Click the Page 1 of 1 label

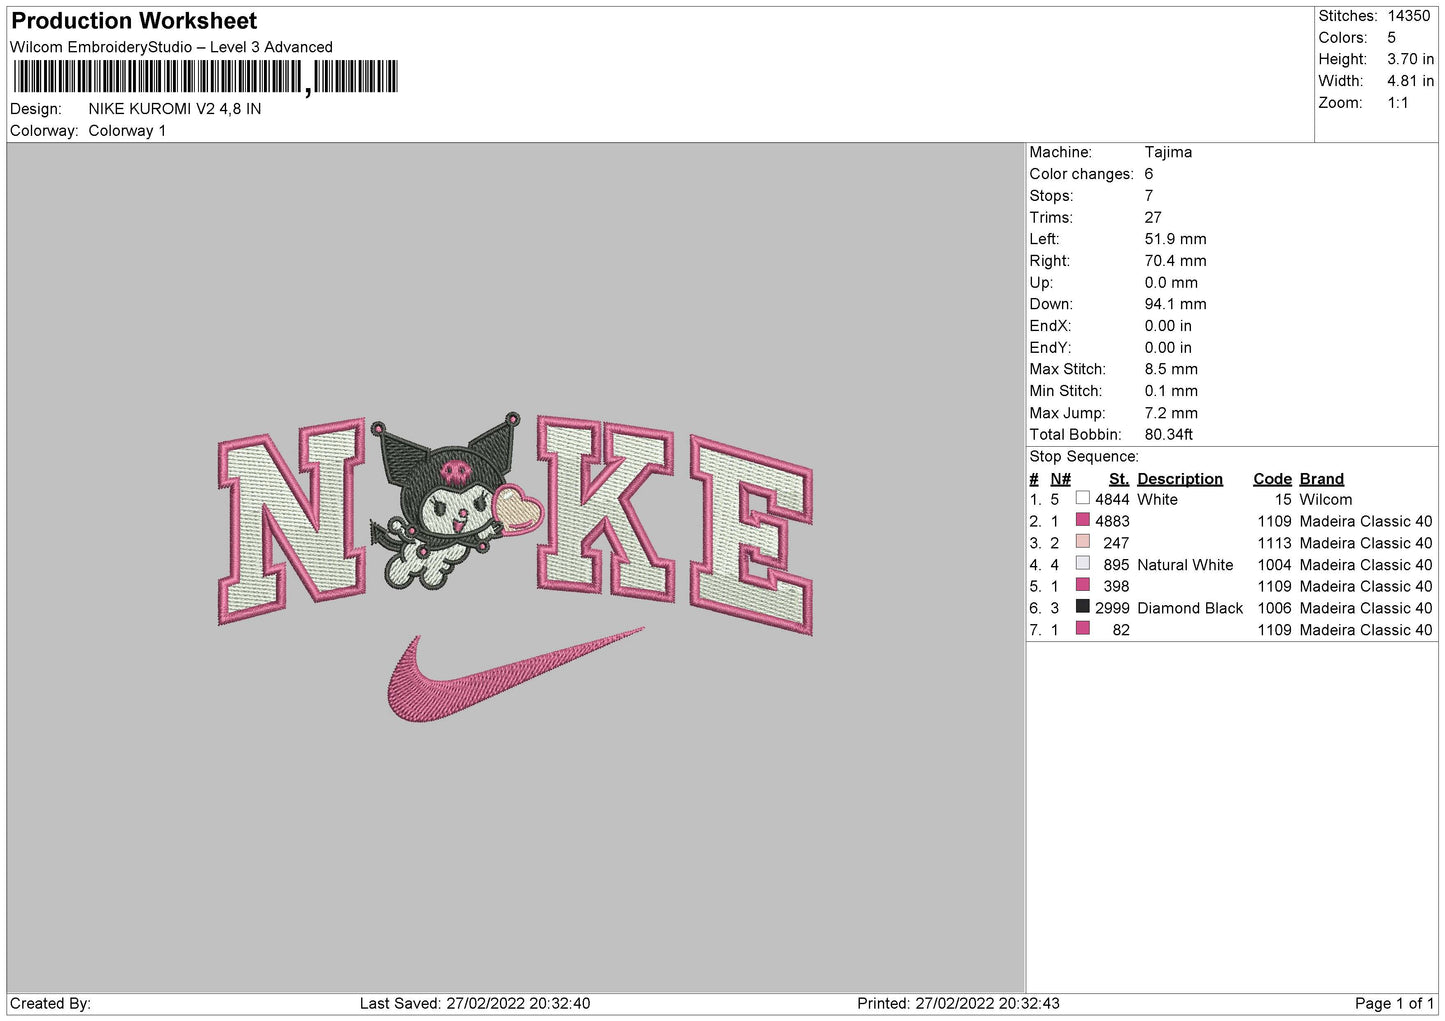[1393, 1003]
